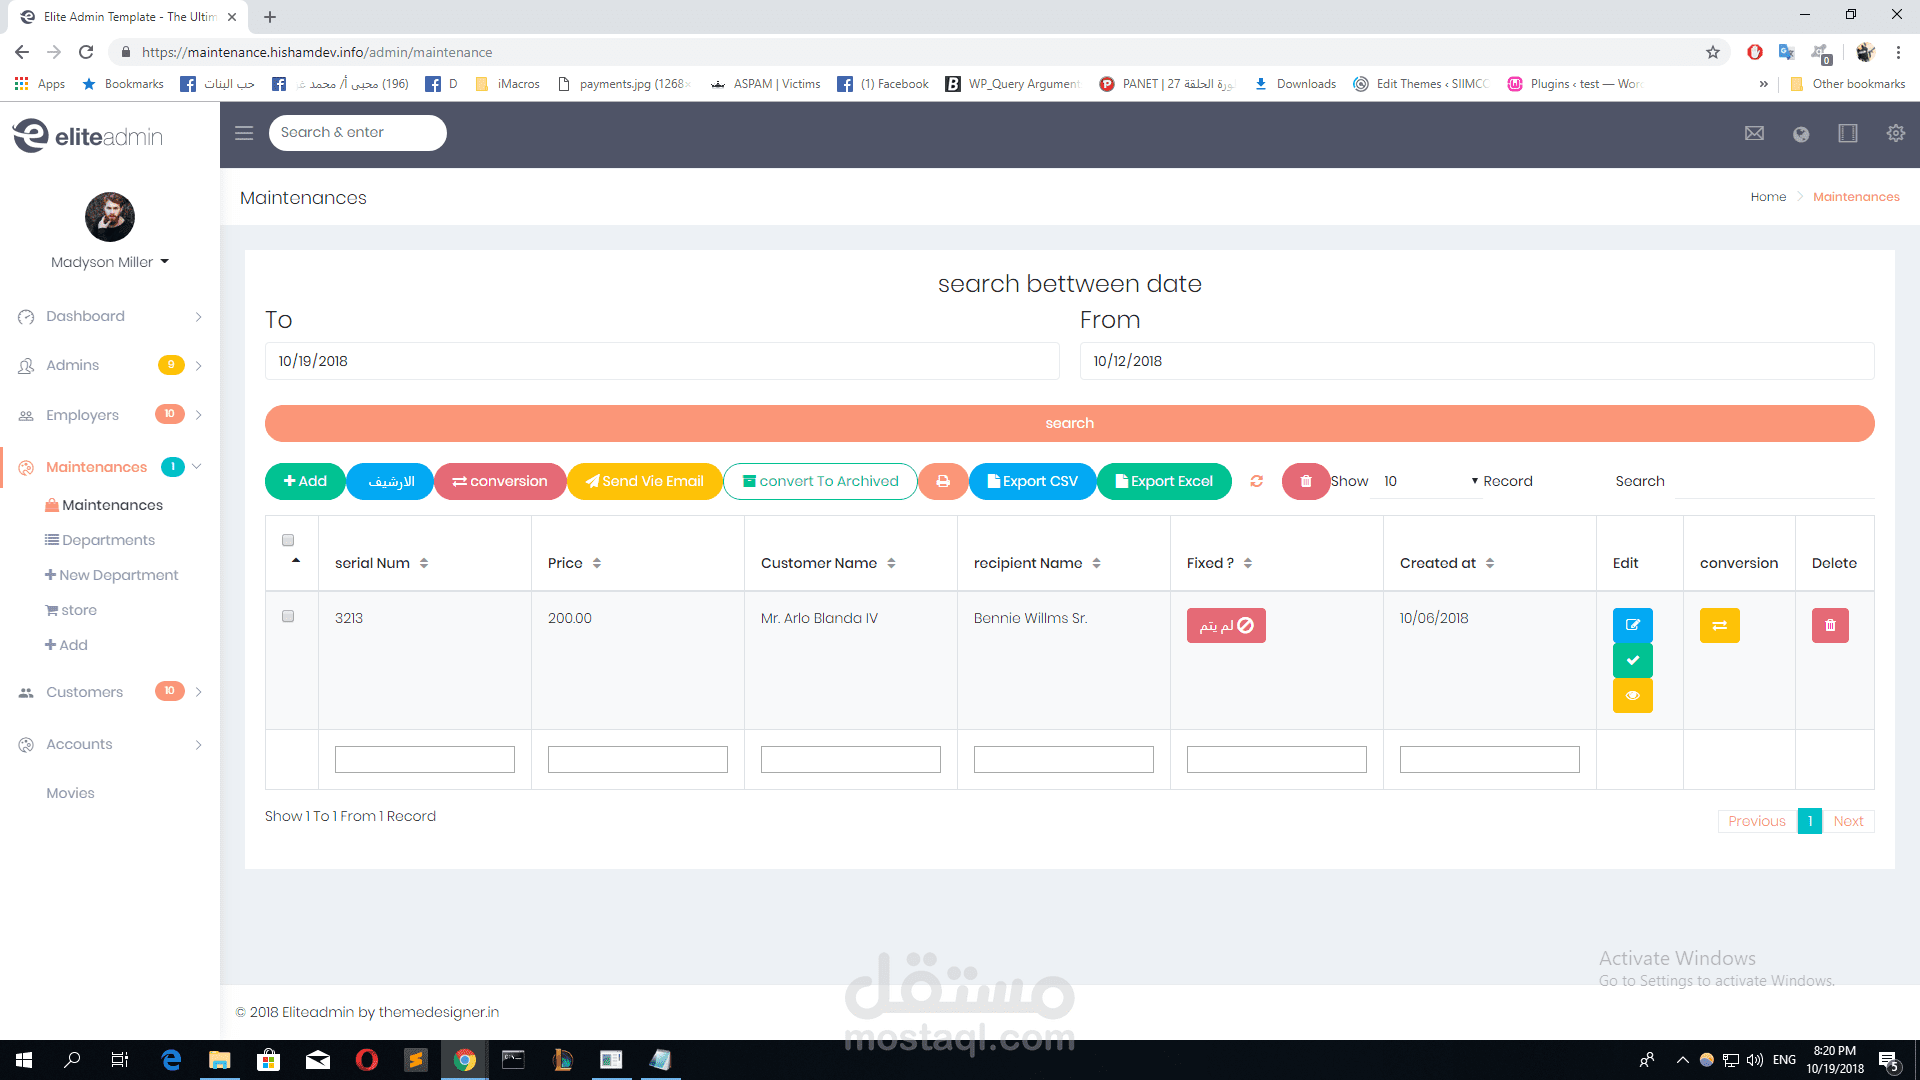
Task: Sort by Created at column arrows
Action: click(1490, 563)
